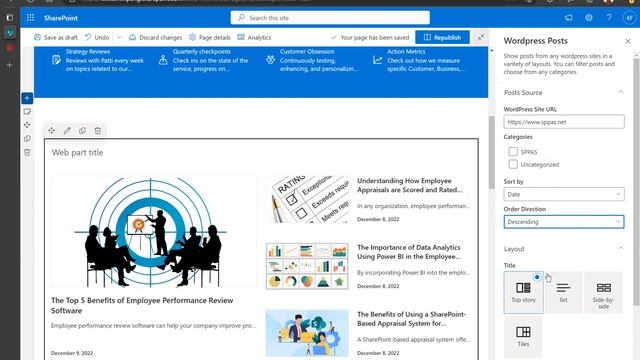Open the Sort by Date dropdown

pos(564,194)
